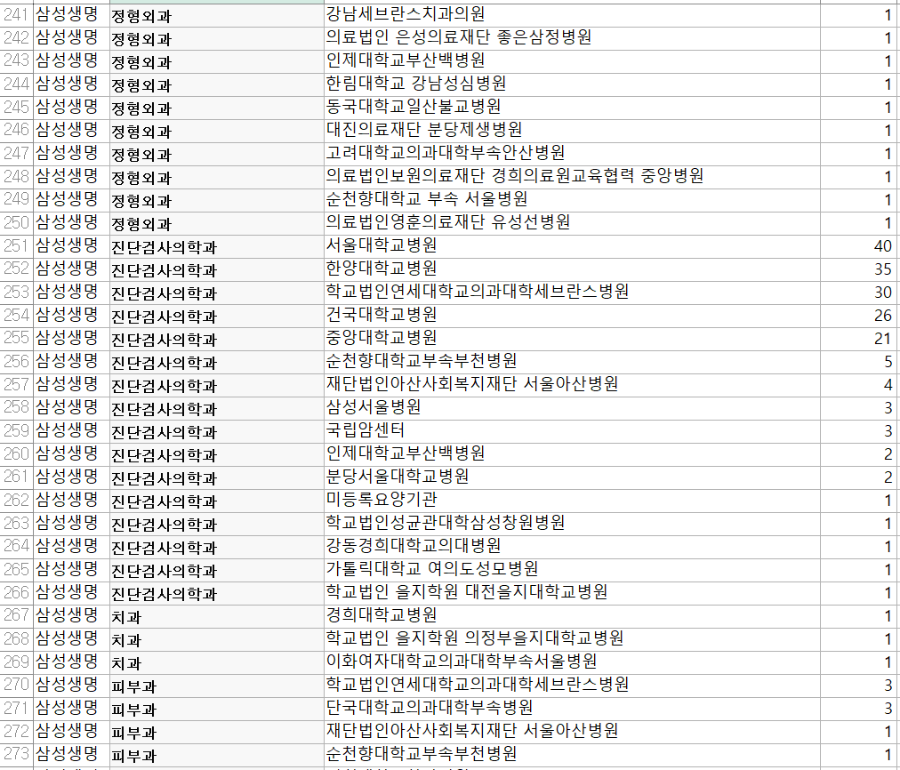Select row header 270
The width and height of the screenshot is (900, 770).
coord(17,686)
